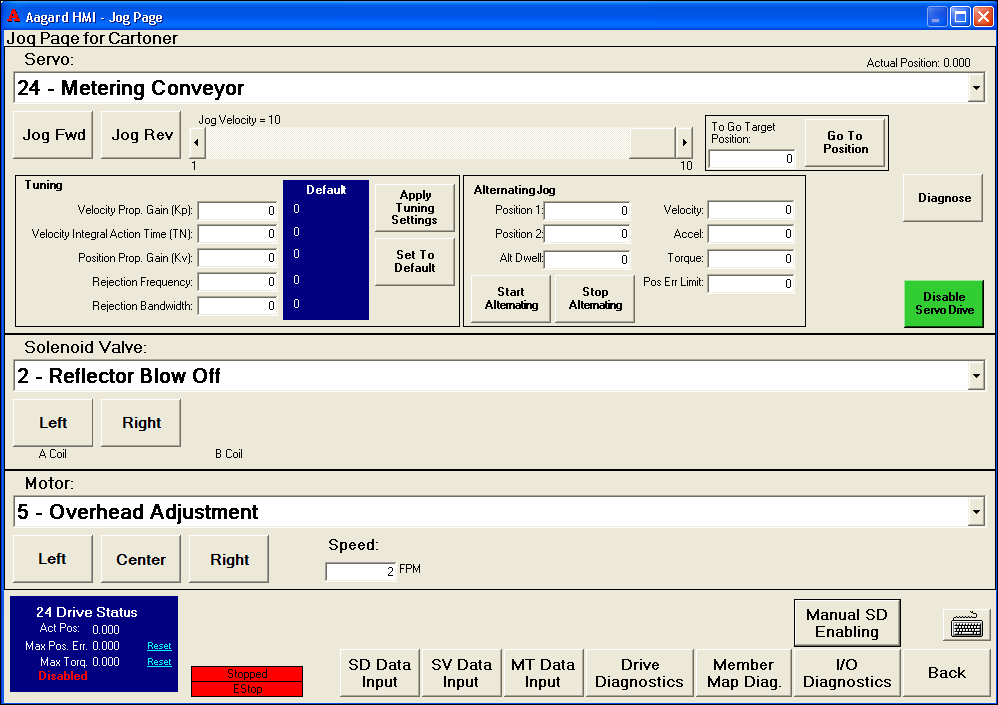Select the Pos Err Limit field

coord(751,284)
